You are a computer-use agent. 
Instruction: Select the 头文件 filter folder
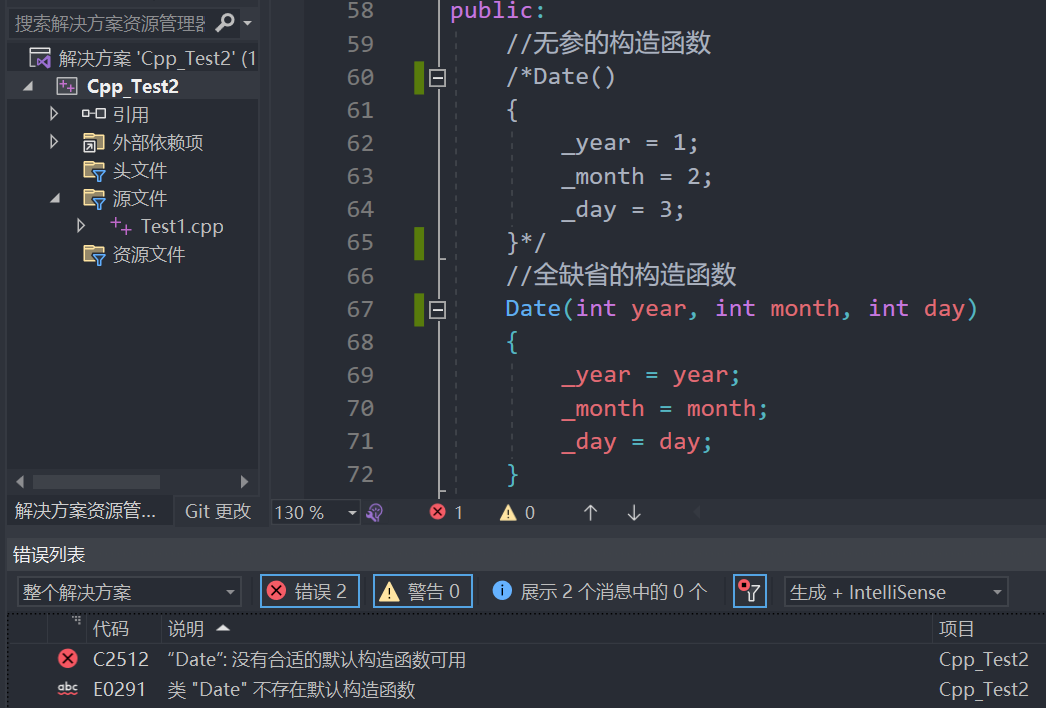[139, 170]
